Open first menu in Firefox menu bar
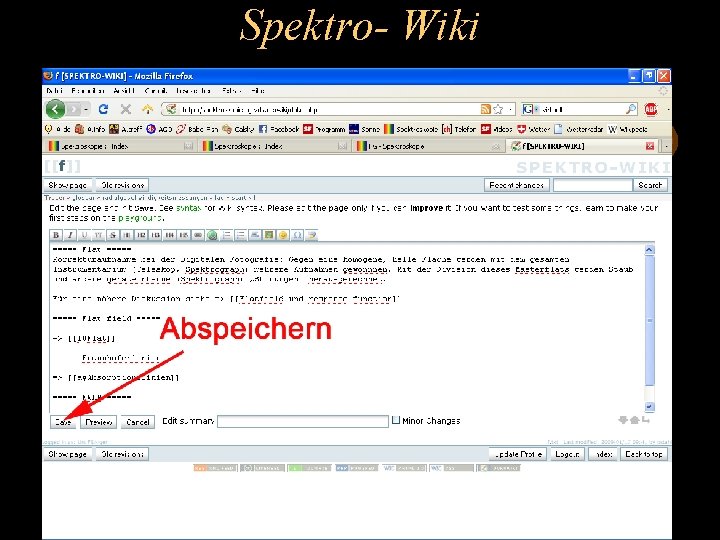Screen dimensions: 720x540 [55, 91]
